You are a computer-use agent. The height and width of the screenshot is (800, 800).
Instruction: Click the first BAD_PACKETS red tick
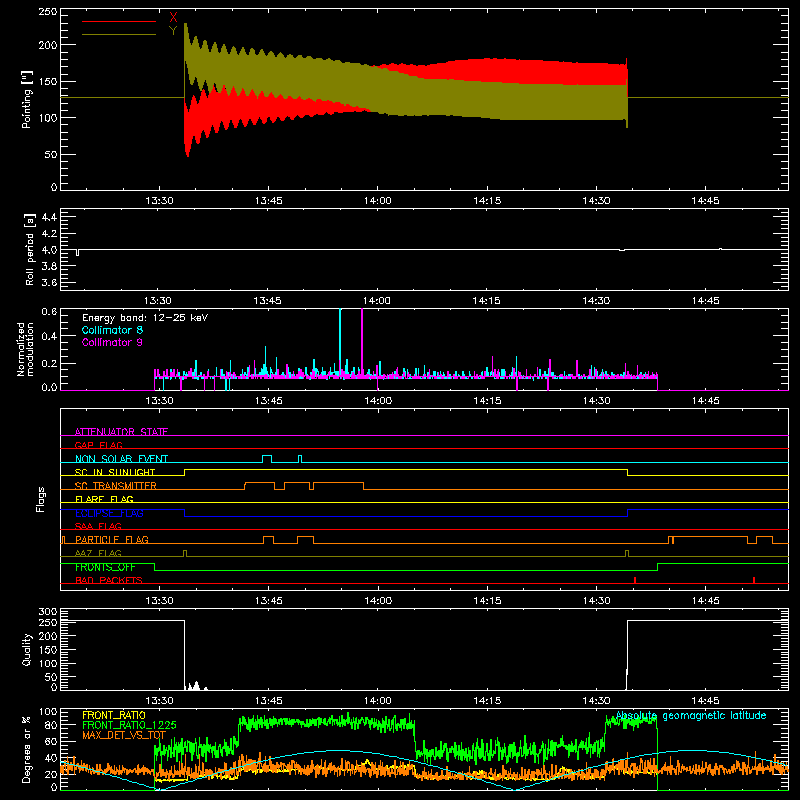(635, 580)
